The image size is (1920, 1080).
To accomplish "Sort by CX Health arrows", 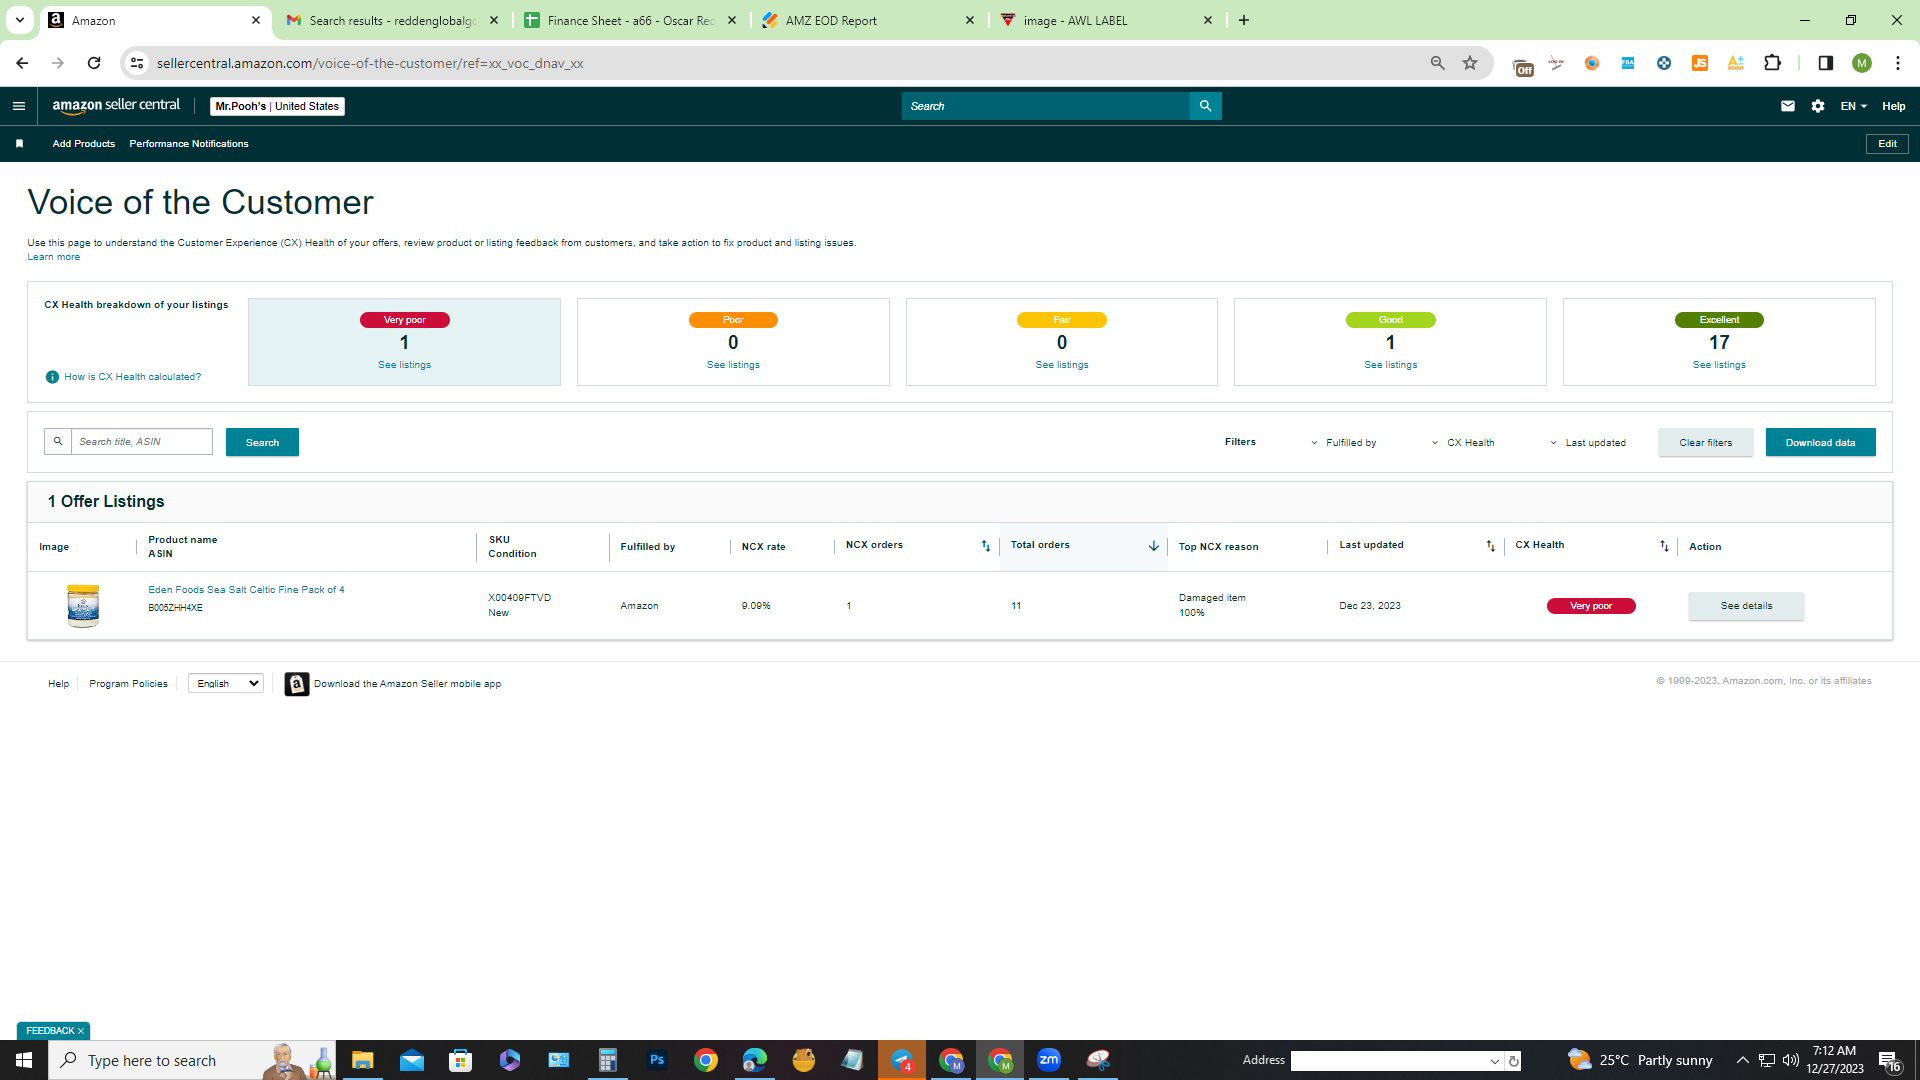I will pyautogui.click(x=1664, y=546).
